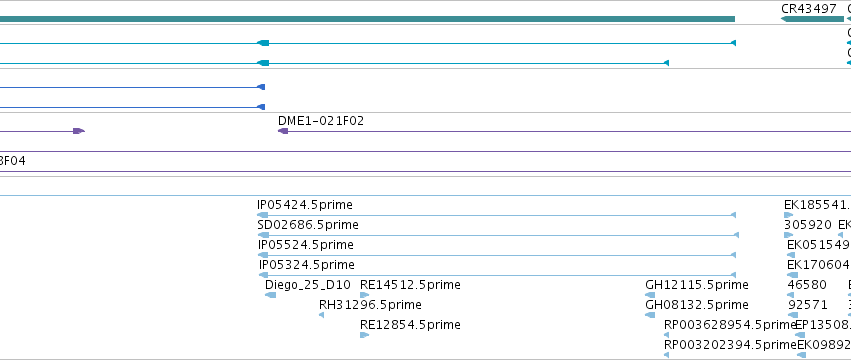
Task: Click the IP05524.5prime track label
Action: coord(306,245)
